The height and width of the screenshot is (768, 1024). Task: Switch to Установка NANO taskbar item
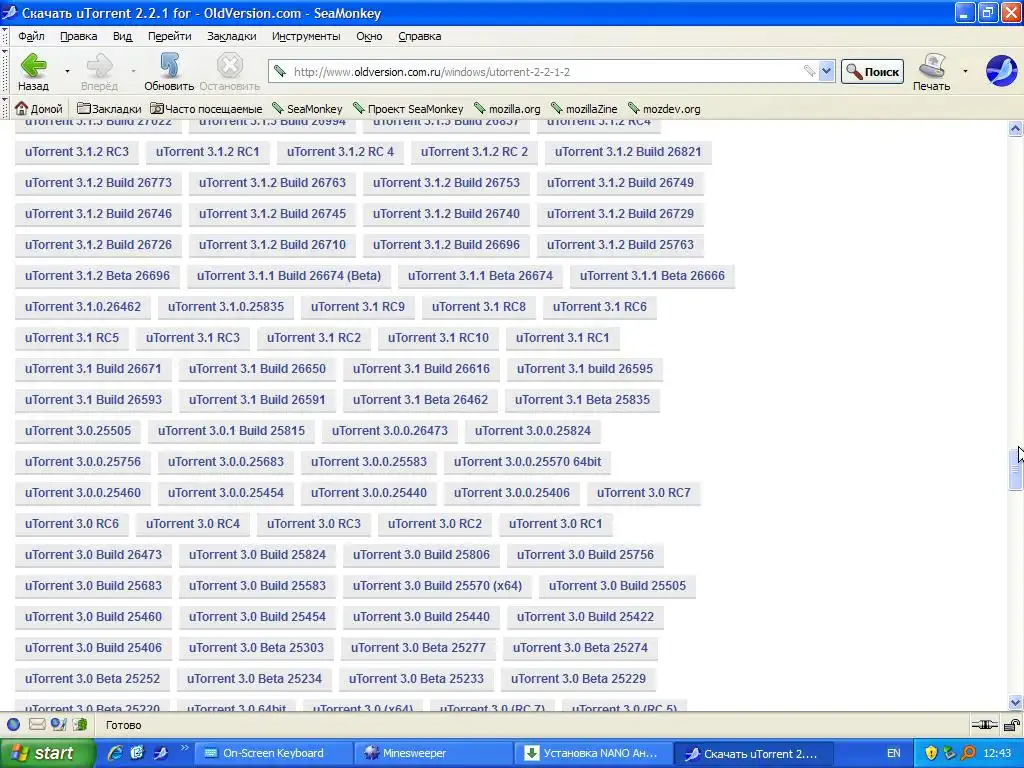[592, 753]
